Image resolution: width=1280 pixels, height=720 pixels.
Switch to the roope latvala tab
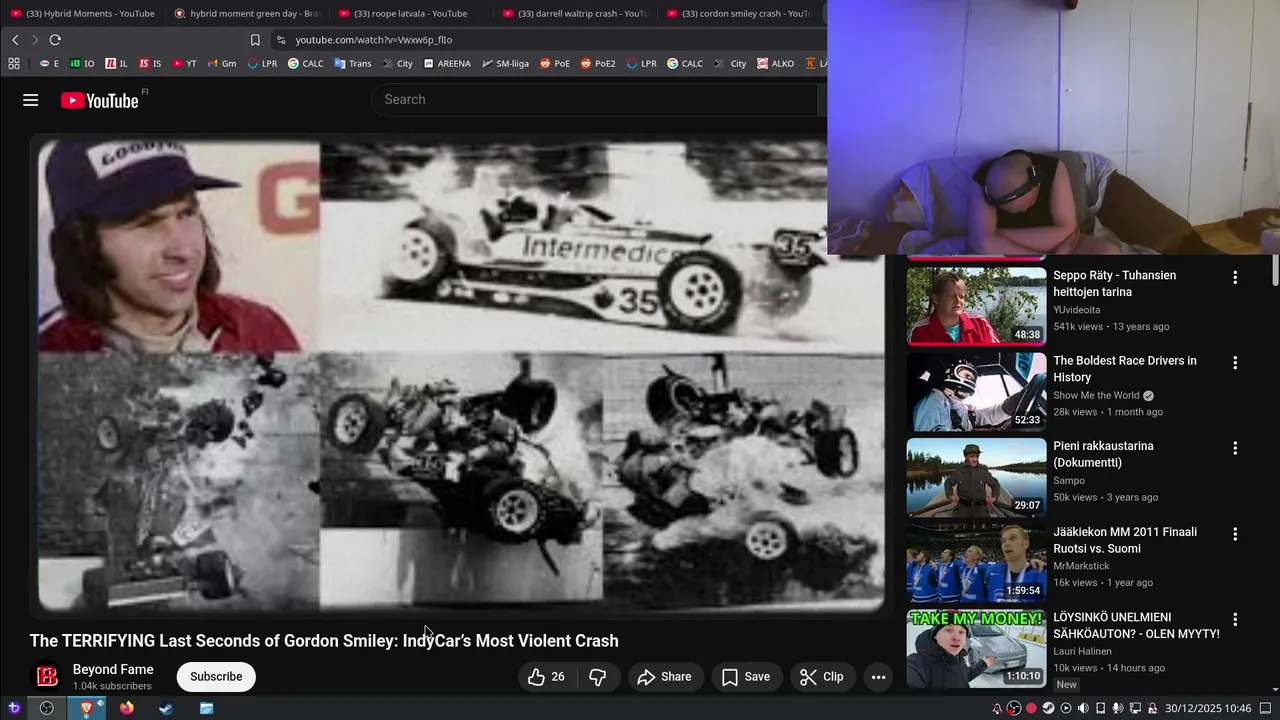[410, 13]
